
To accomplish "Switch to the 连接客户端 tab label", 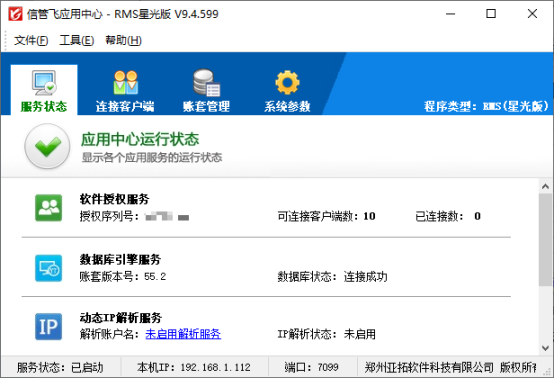I will click(125, 106).
